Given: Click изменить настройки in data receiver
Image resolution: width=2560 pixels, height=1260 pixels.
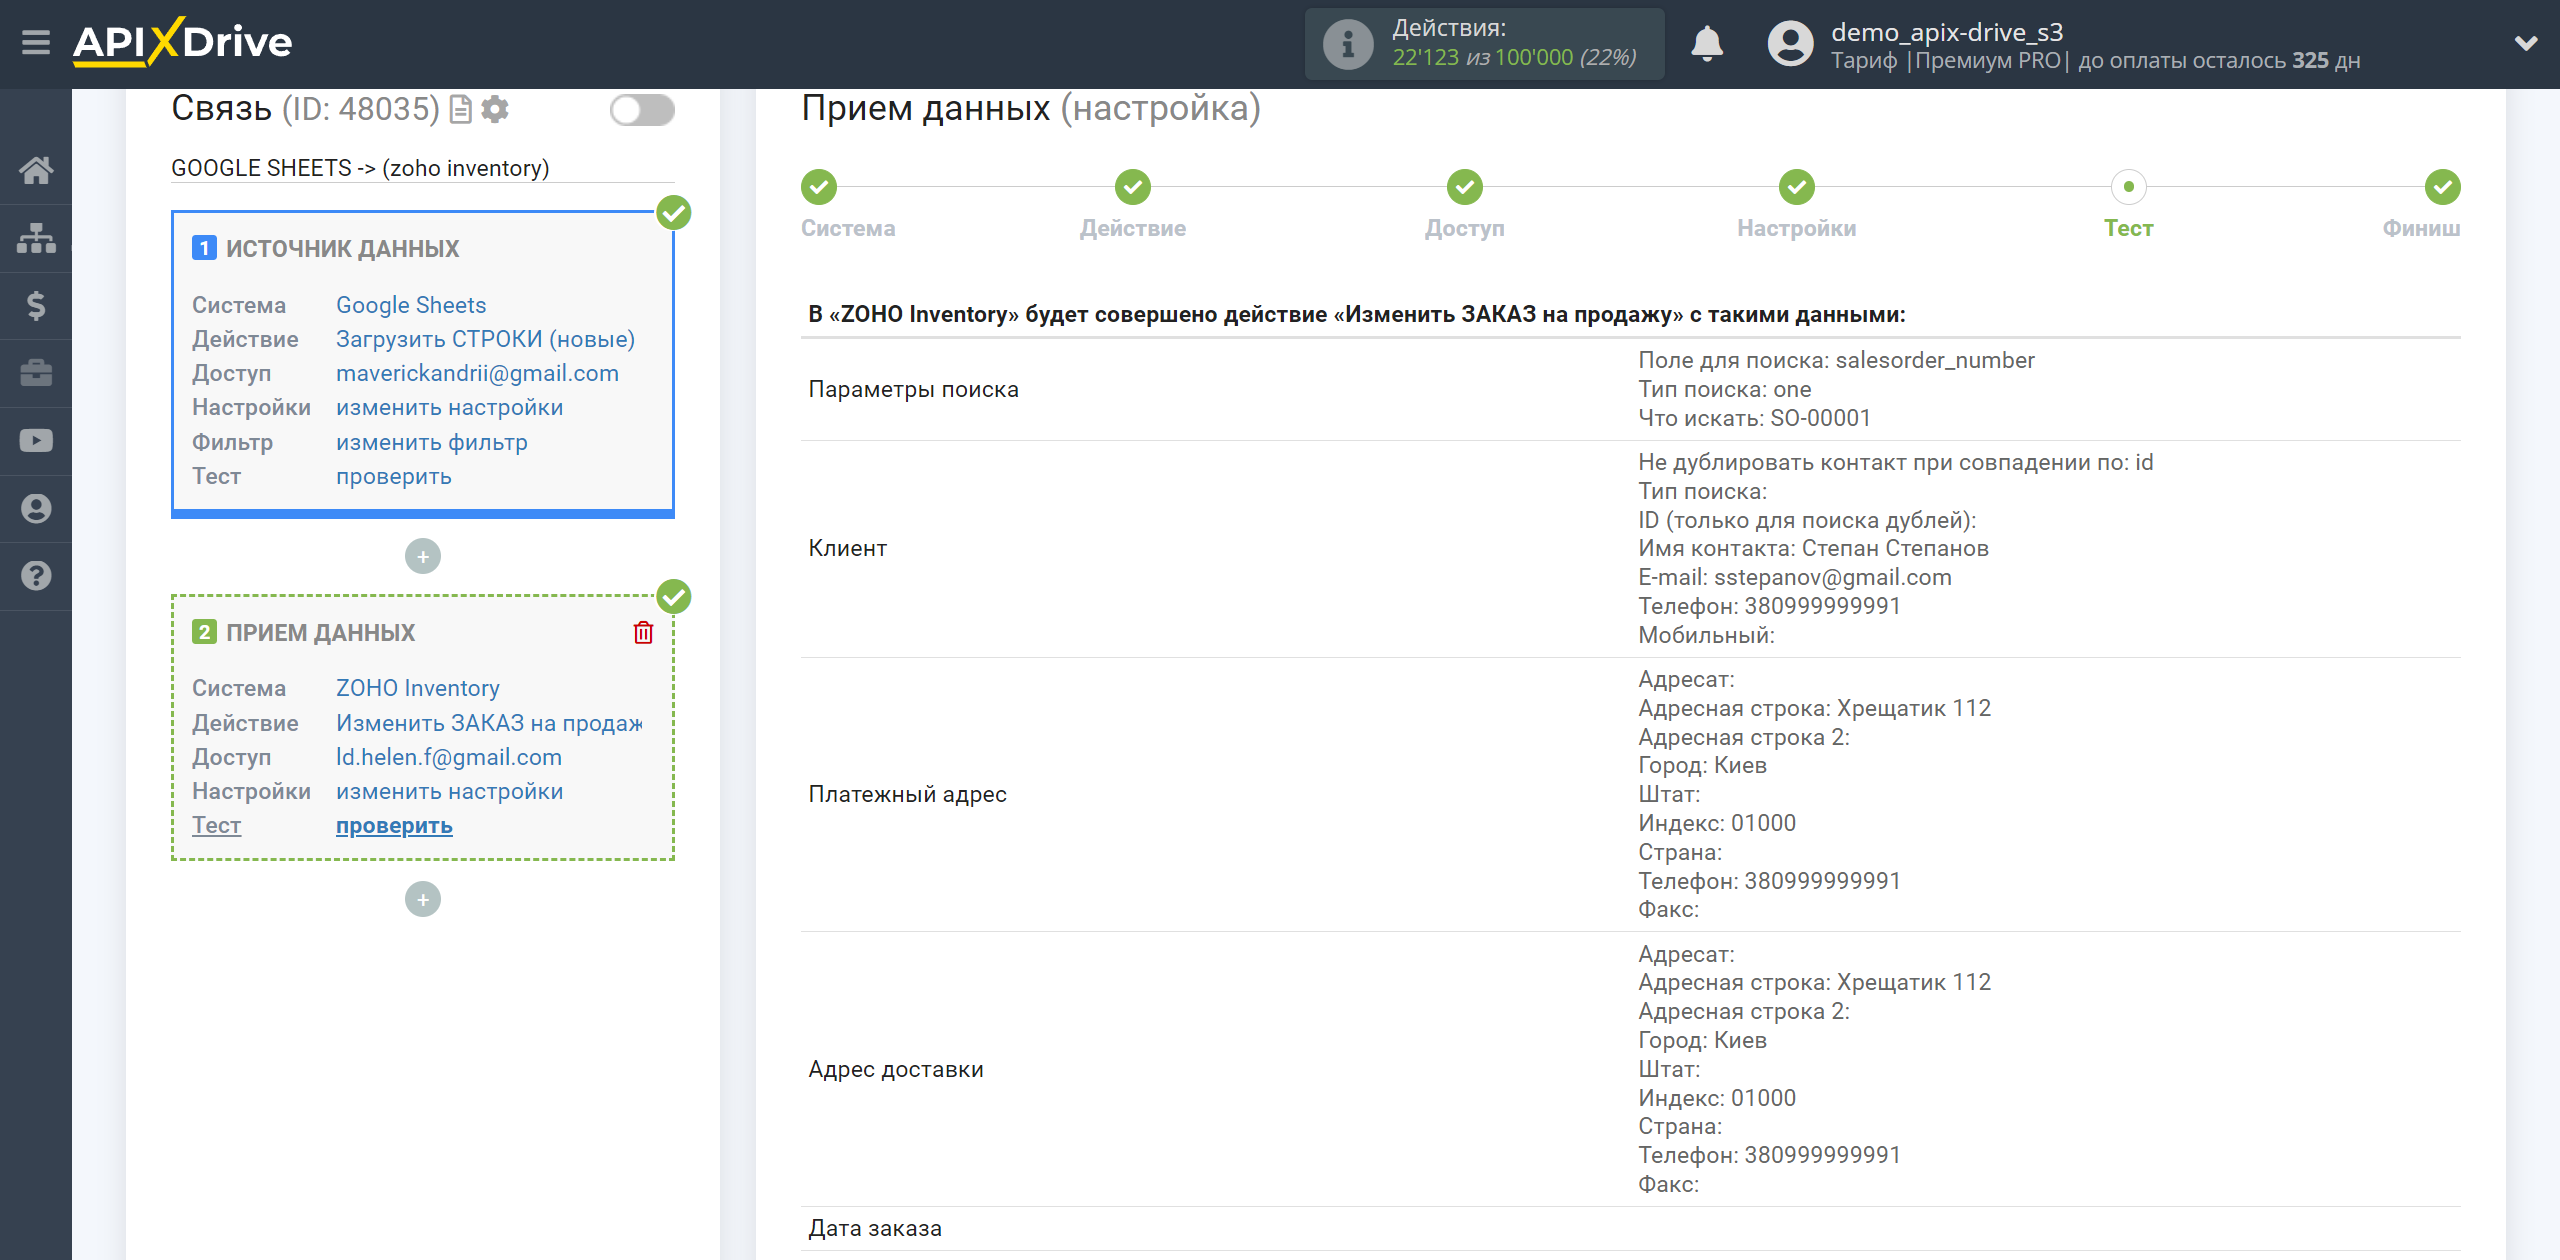Looking at the screenshot, I should (x=449, y=791).
